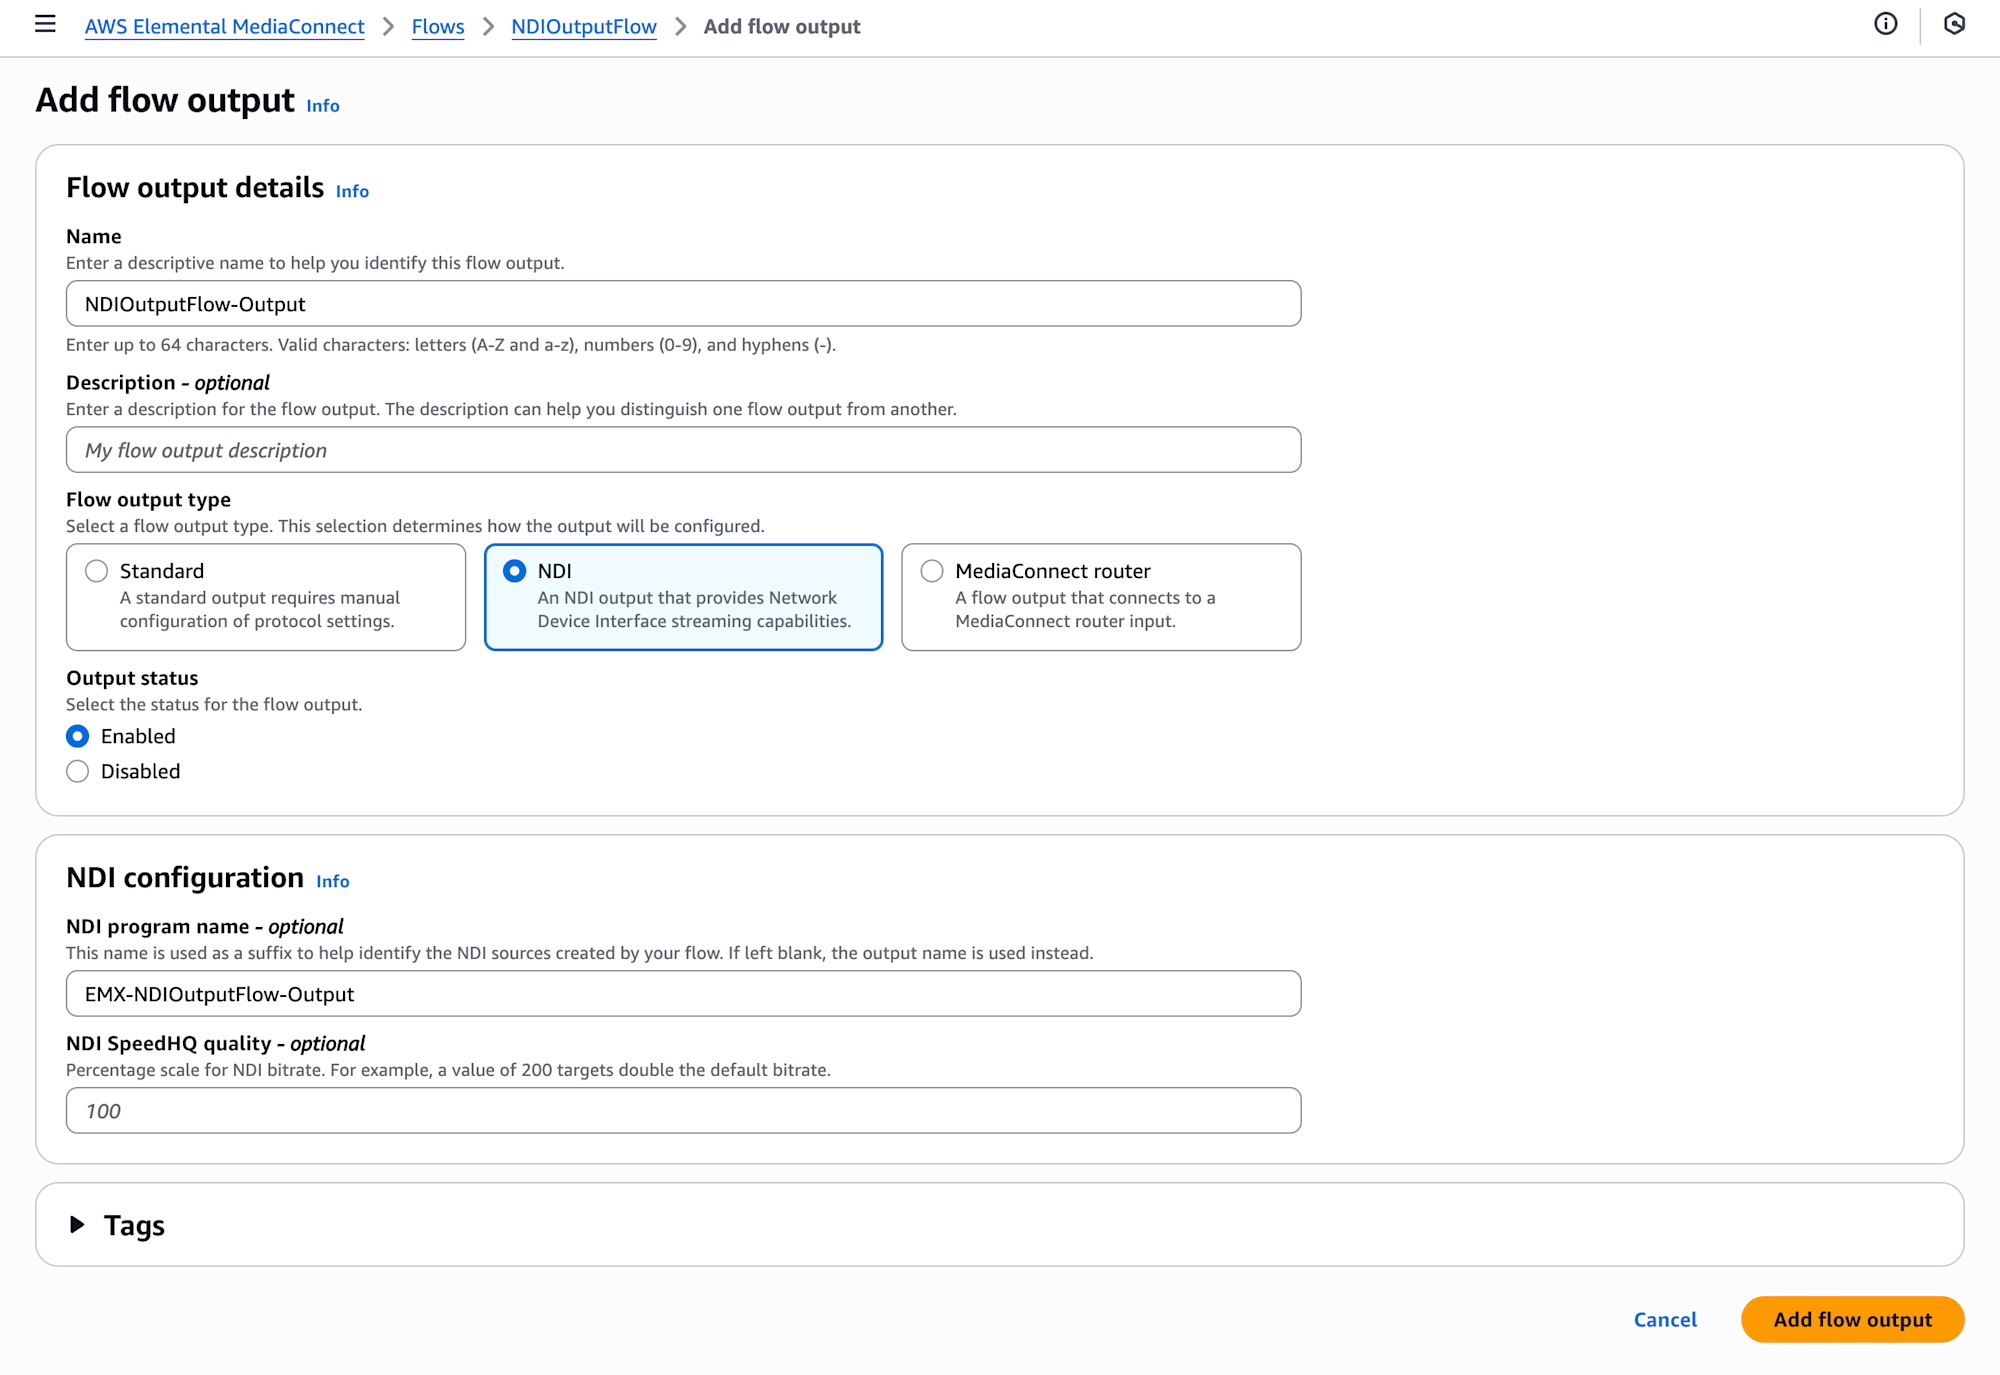Screen dimensions: 2000x1375
Task: Go to AWS Elemental MediaConnect breadcrumb
Action: point(224,27)
